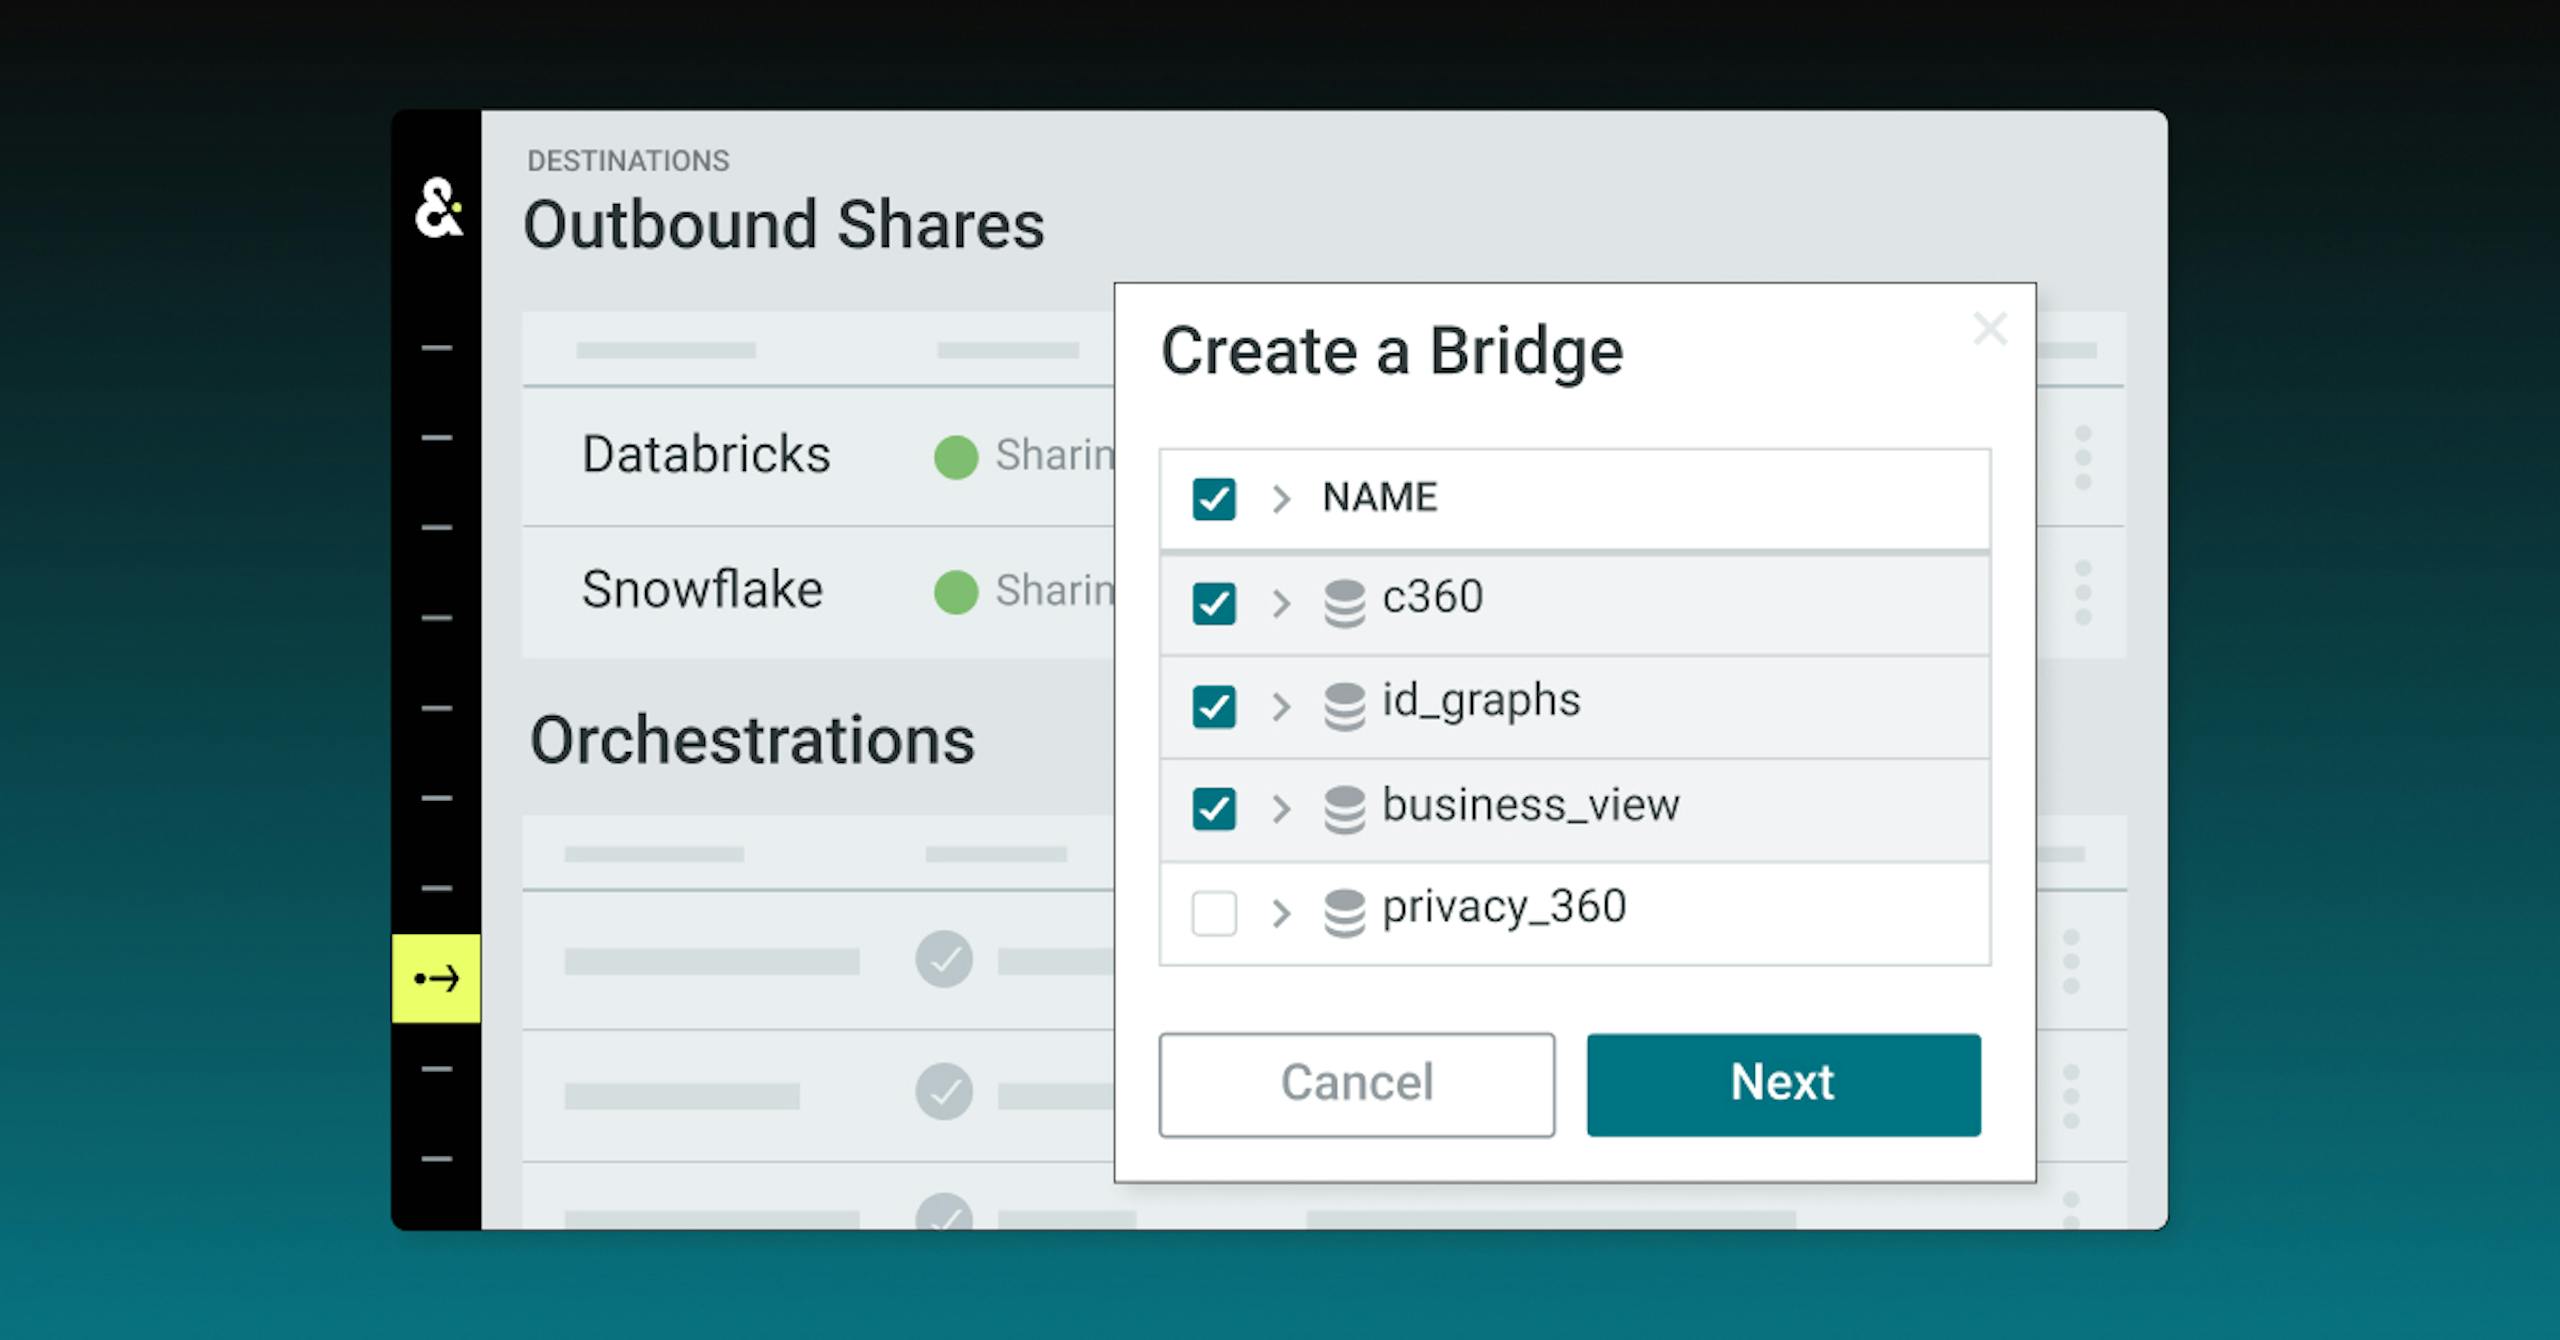Expand the privacy_360 chevron
The height and width of the screenshot is (1340, 2560).
coord(1281,912)
